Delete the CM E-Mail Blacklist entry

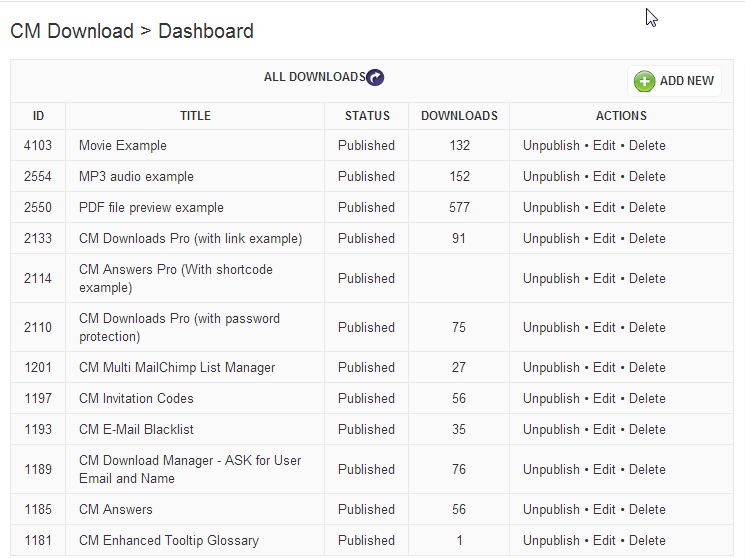(647, 430)
